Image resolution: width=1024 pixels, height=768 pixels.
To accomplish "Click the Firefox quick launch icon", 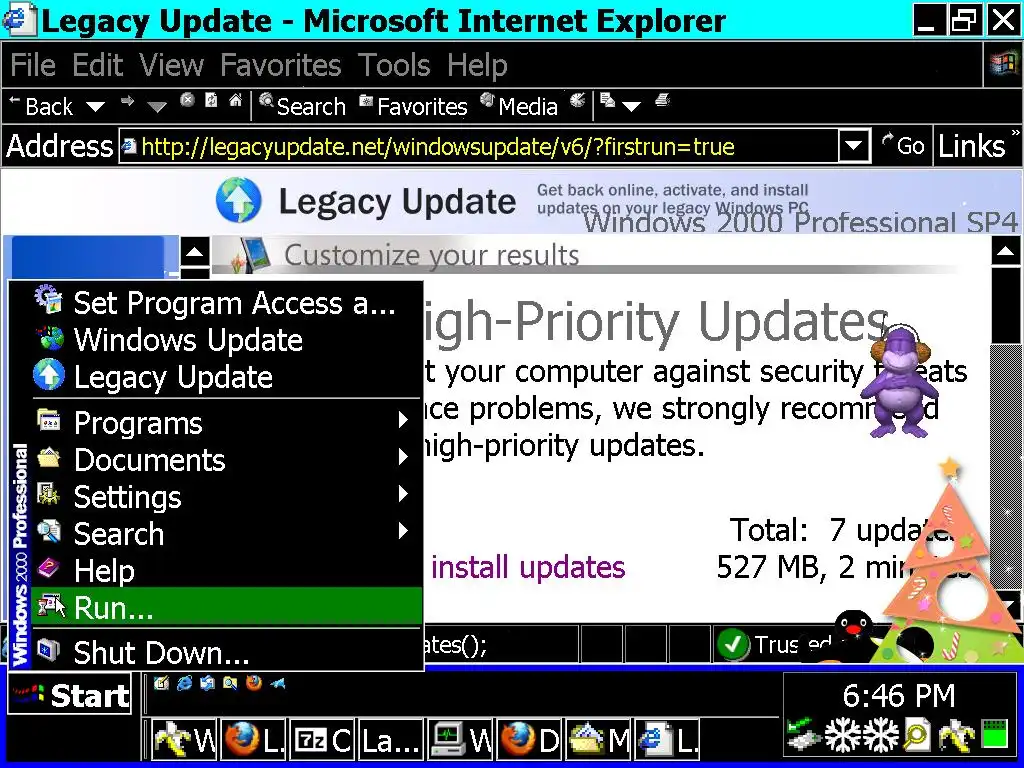I will [254, 683].
